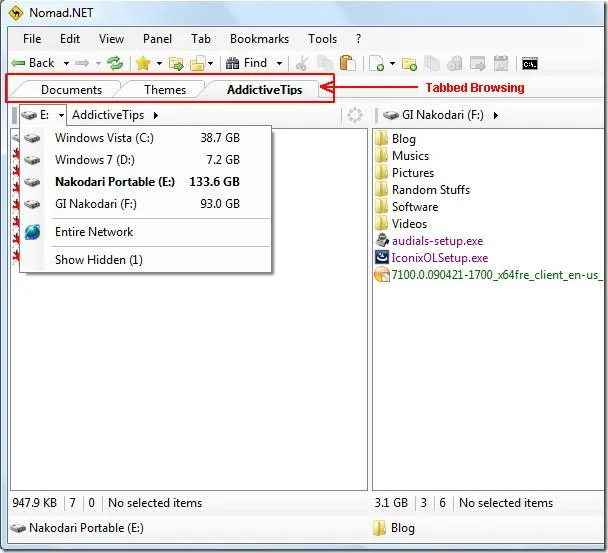
Task: Click the New Folder icon
Action: coord(409,64)
